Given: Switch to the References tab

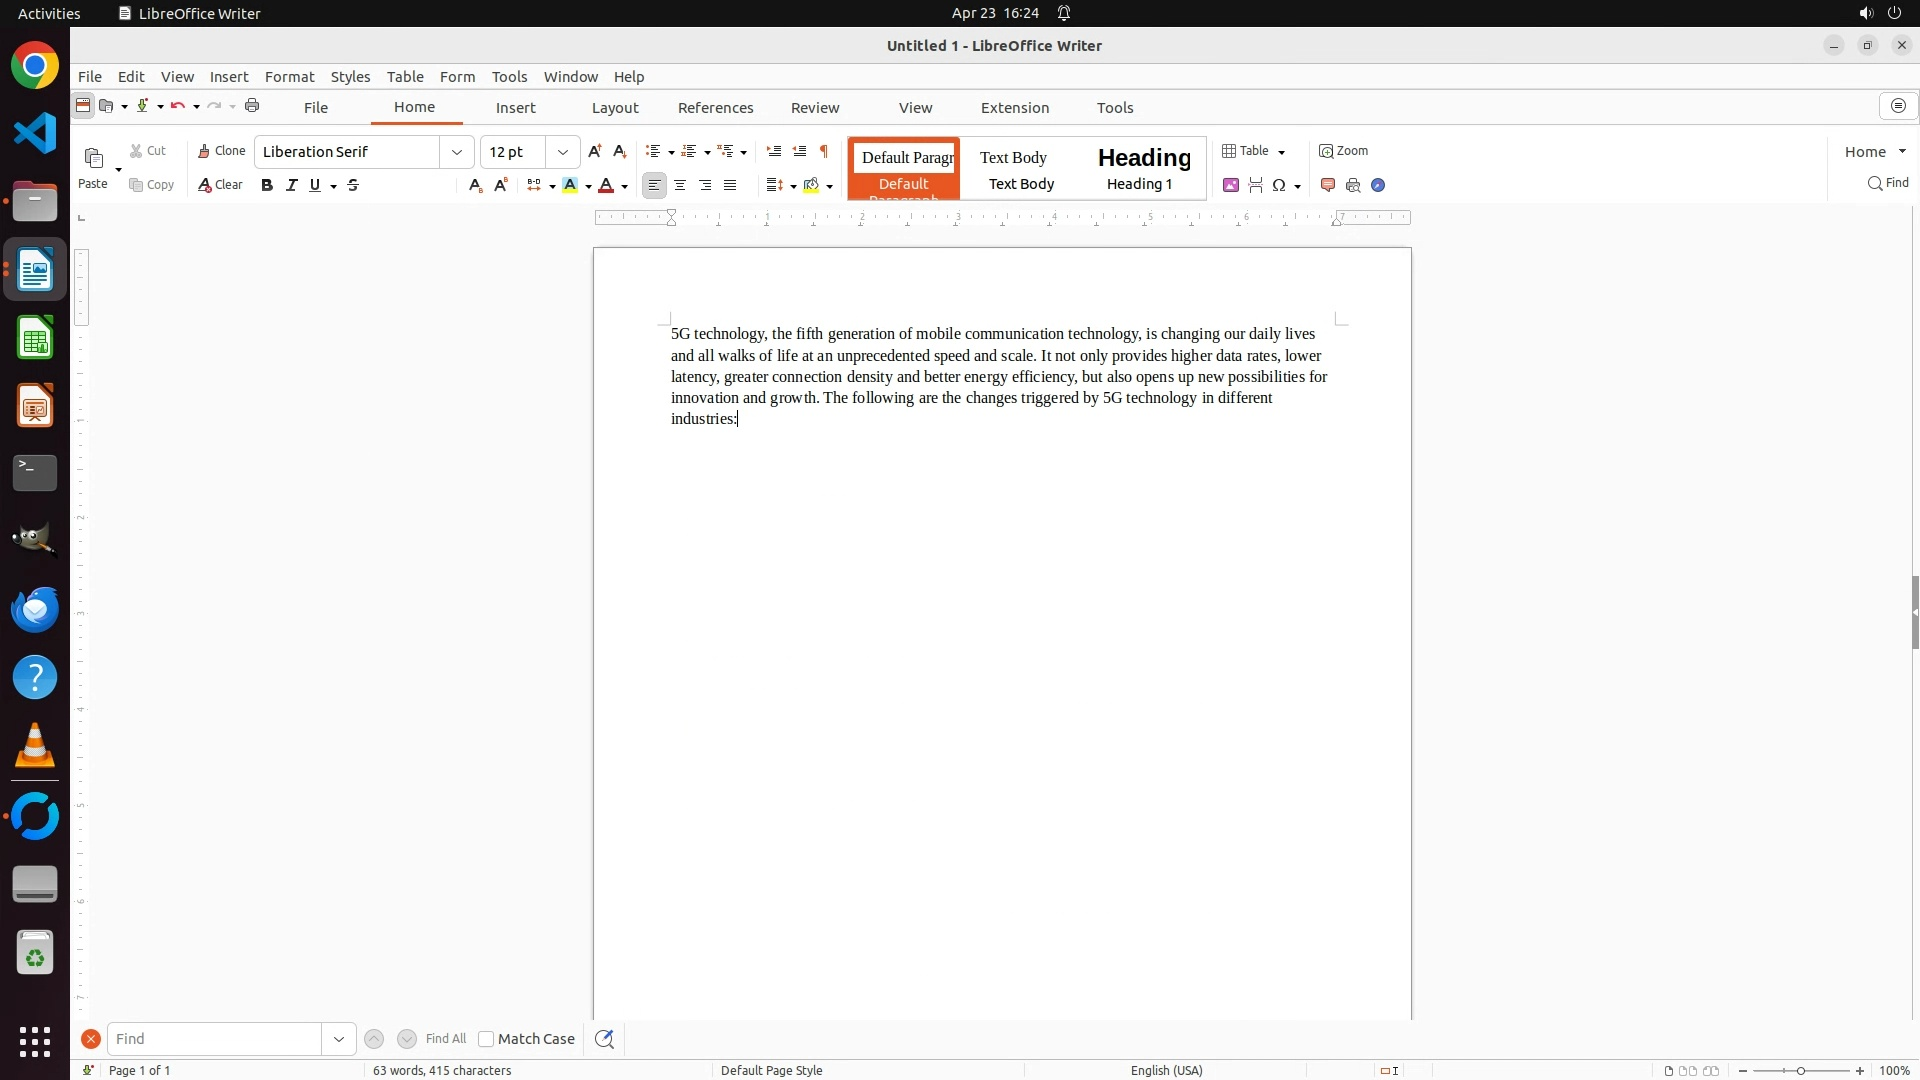Looking at the screenshot, I should point(715,108).
